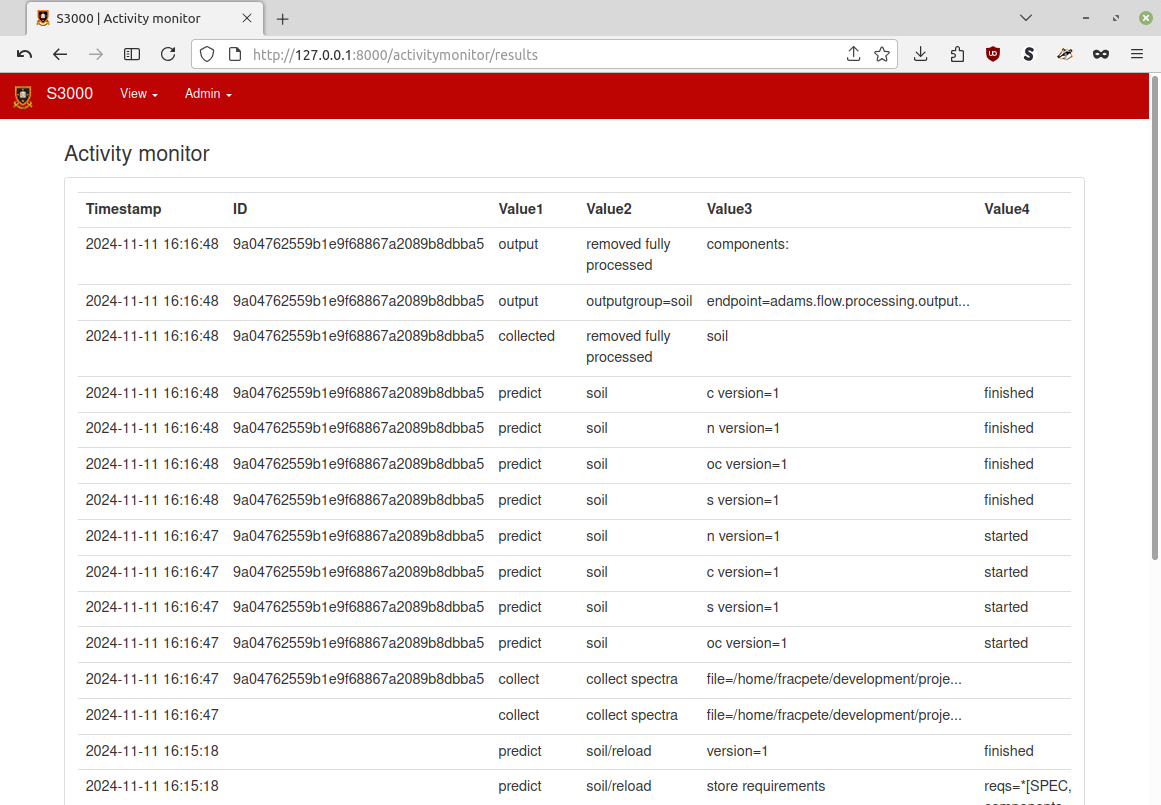Click the S3000 crest logo
Viewport: 1161px width, 805px height.
23,96
